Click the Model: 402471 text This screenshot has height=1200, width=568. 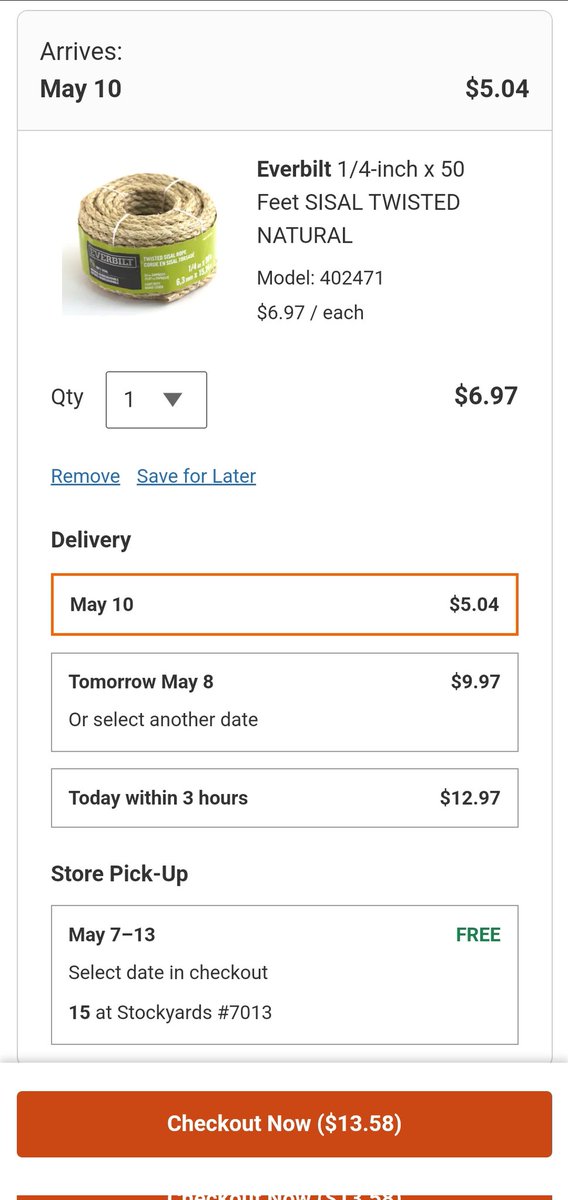(x=320, y=278)
